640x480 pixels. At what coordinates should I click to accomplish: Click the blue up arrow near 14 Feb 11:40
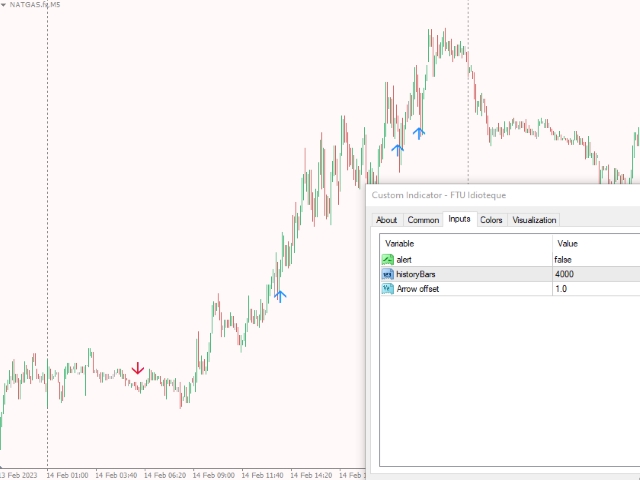(280, 296)
